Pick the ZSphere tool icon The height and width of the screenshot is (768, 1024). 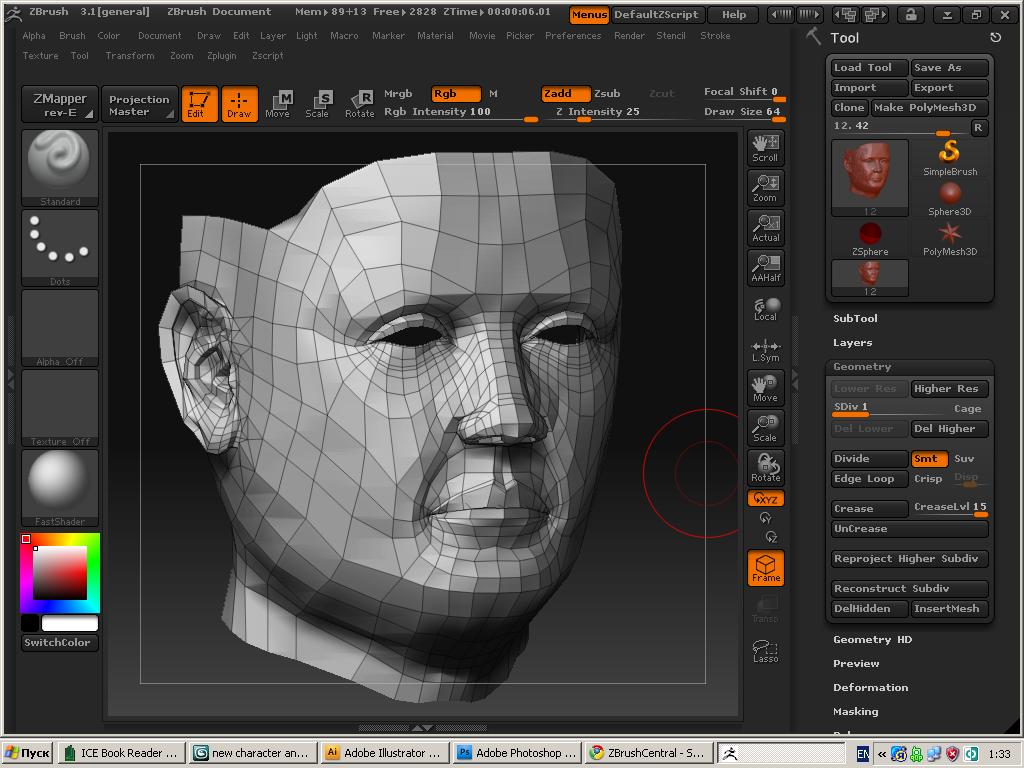(870, 238)
